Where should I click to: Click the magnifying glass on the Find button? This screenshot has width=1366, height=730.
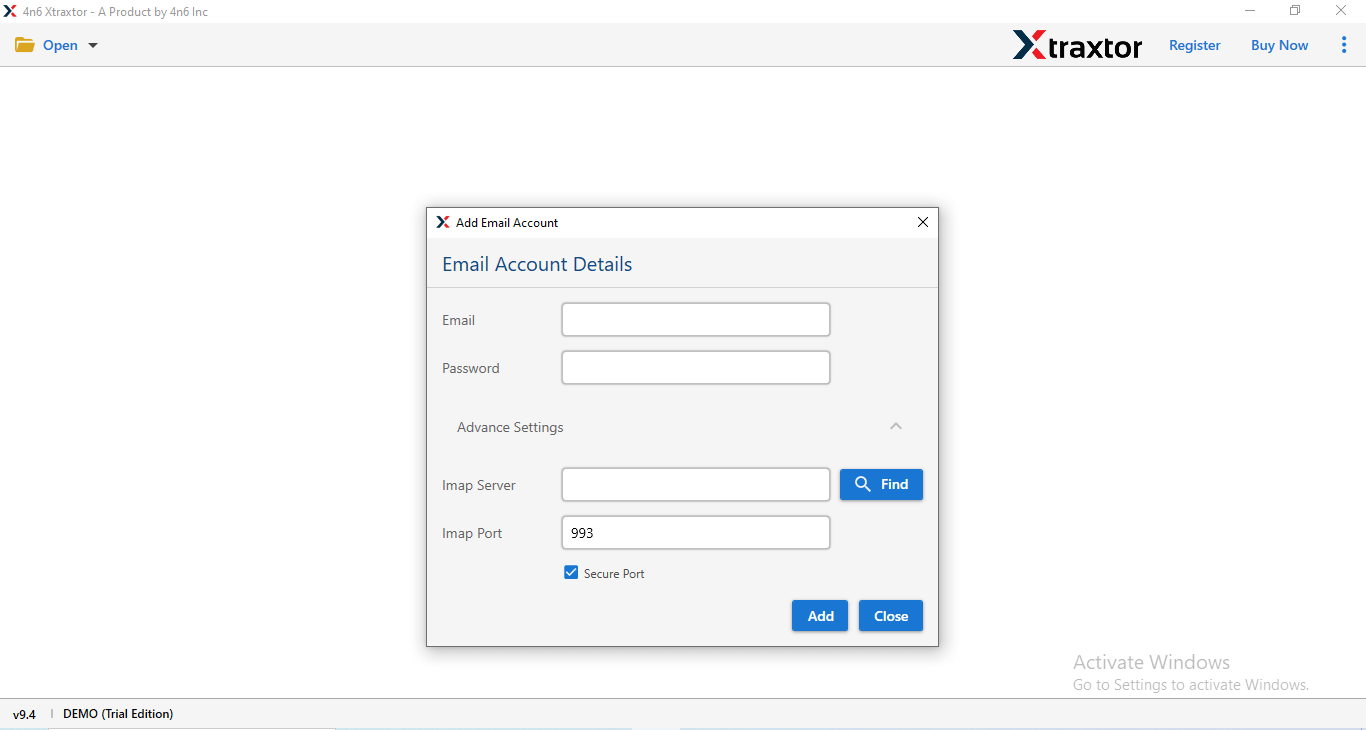tap(864, 484)
